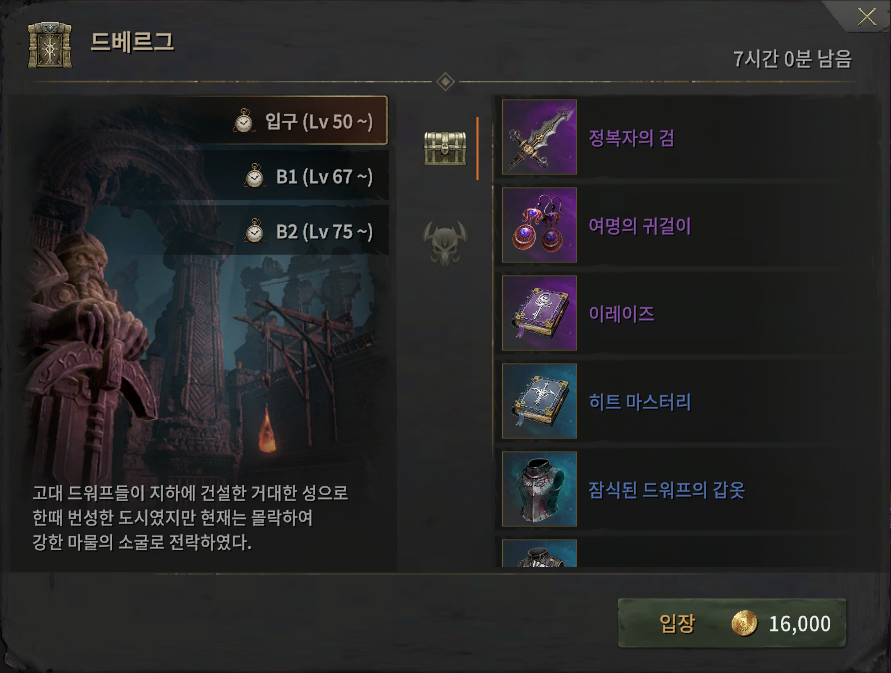
Task: Click the 이레이즈 purple skillbook icon
Action: pyautogui.click(x=539, y=313)
